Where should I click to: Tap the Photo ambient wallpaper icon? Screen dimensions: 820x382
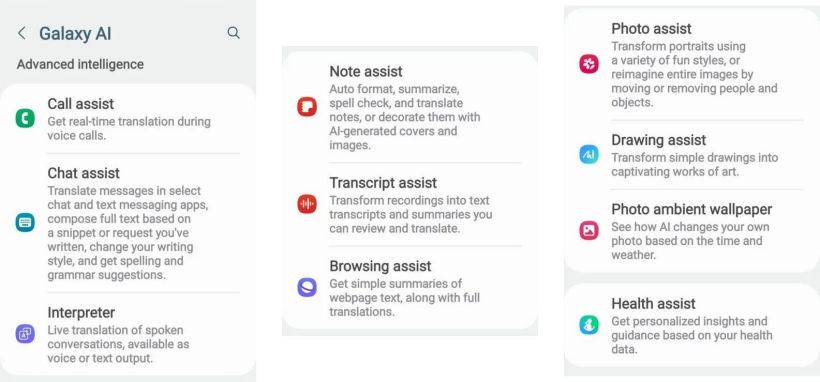[x=589, y=231]
